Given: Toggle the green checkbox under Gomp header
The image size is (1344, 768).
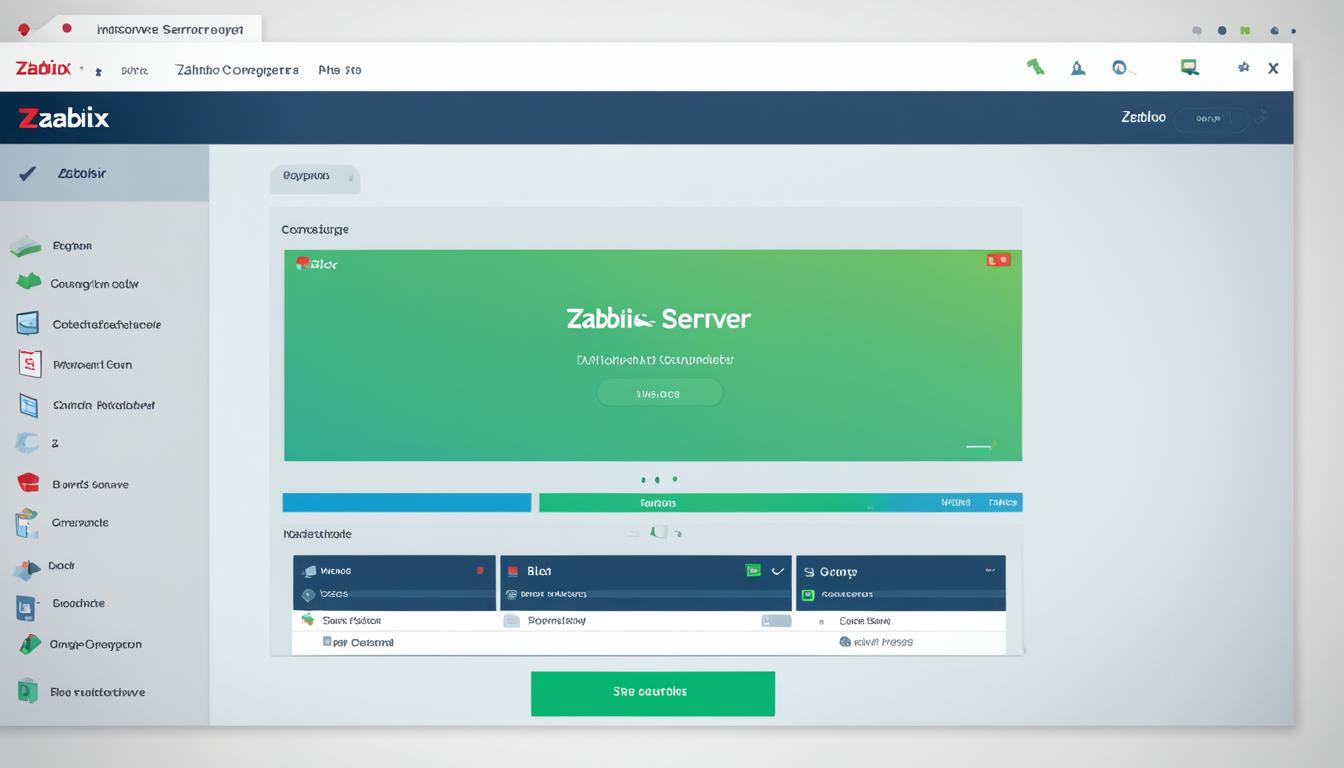Looking at the screenshot, I should point(808,594).
